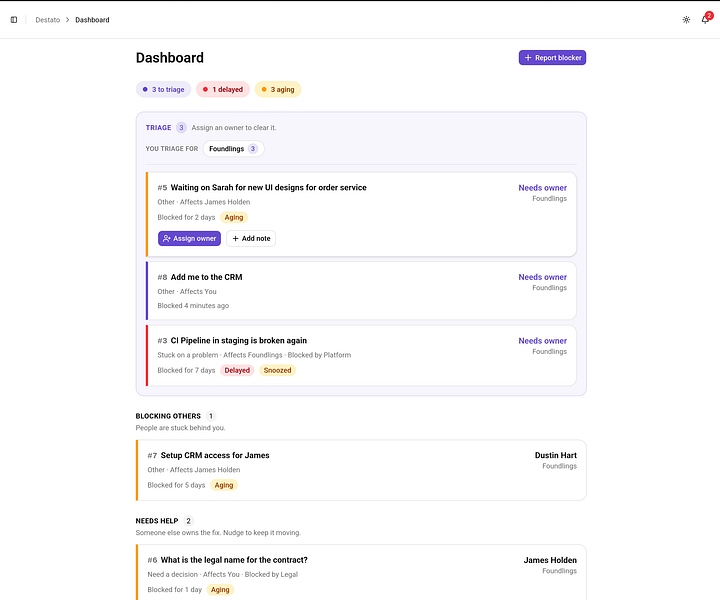This screenshot has width=720, height=600.
Task: Click the Snoozed tag on blocker #3
Action: tap(277, 370)
